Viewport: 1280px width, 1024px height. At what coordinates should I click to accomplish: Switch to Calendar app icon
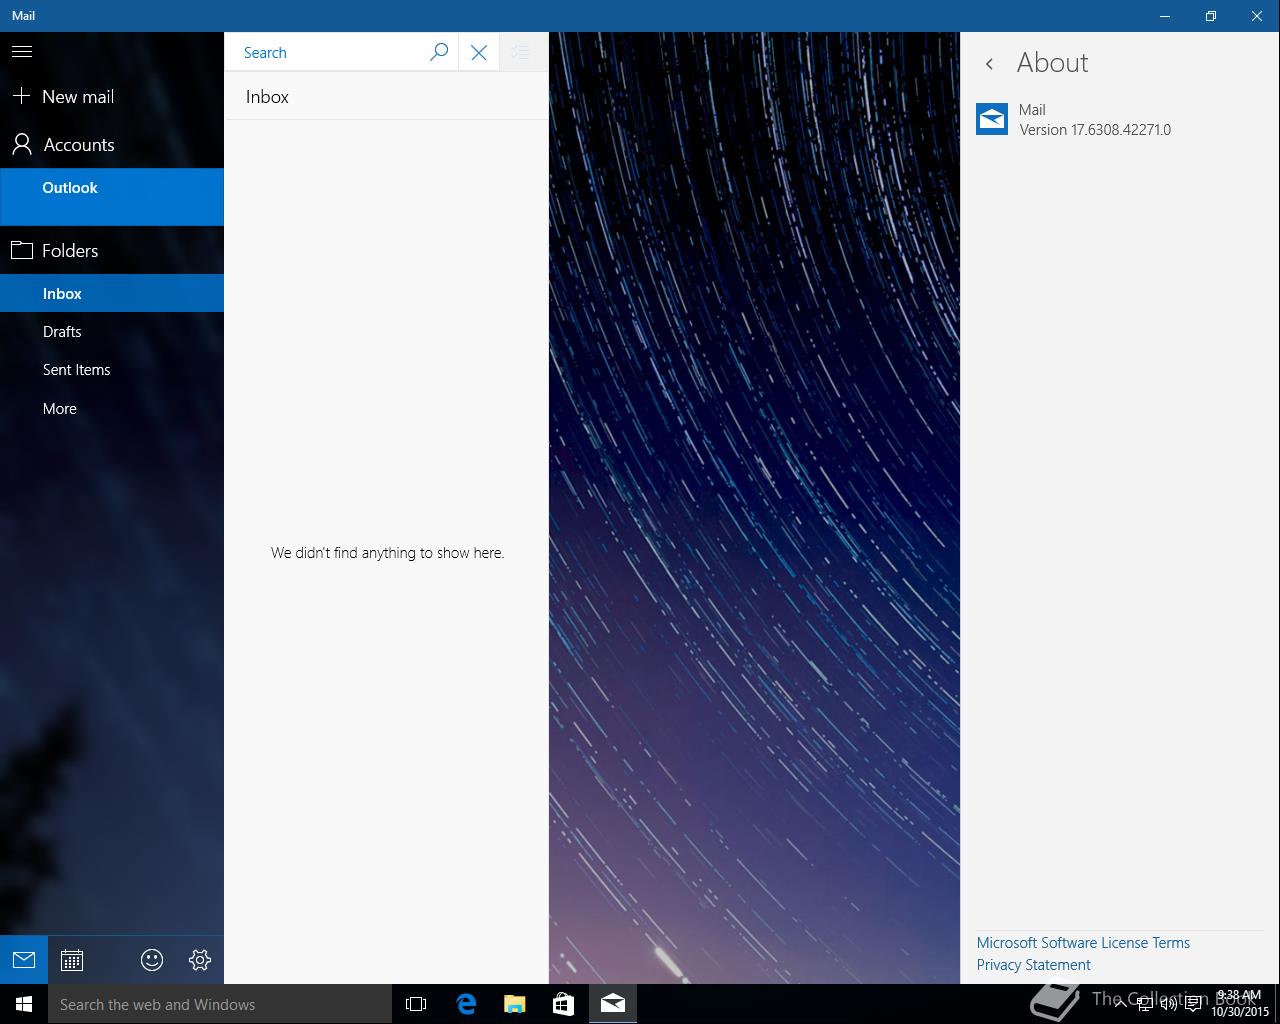pyautogui.click(x=72, y=960)
